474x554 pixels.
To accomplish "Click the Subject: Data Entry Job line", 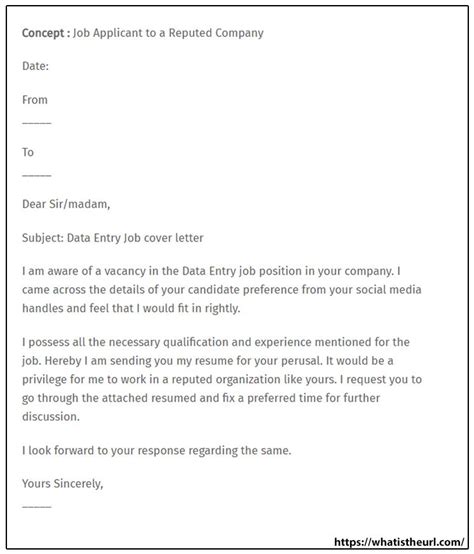I will click(x=113, y=238).
